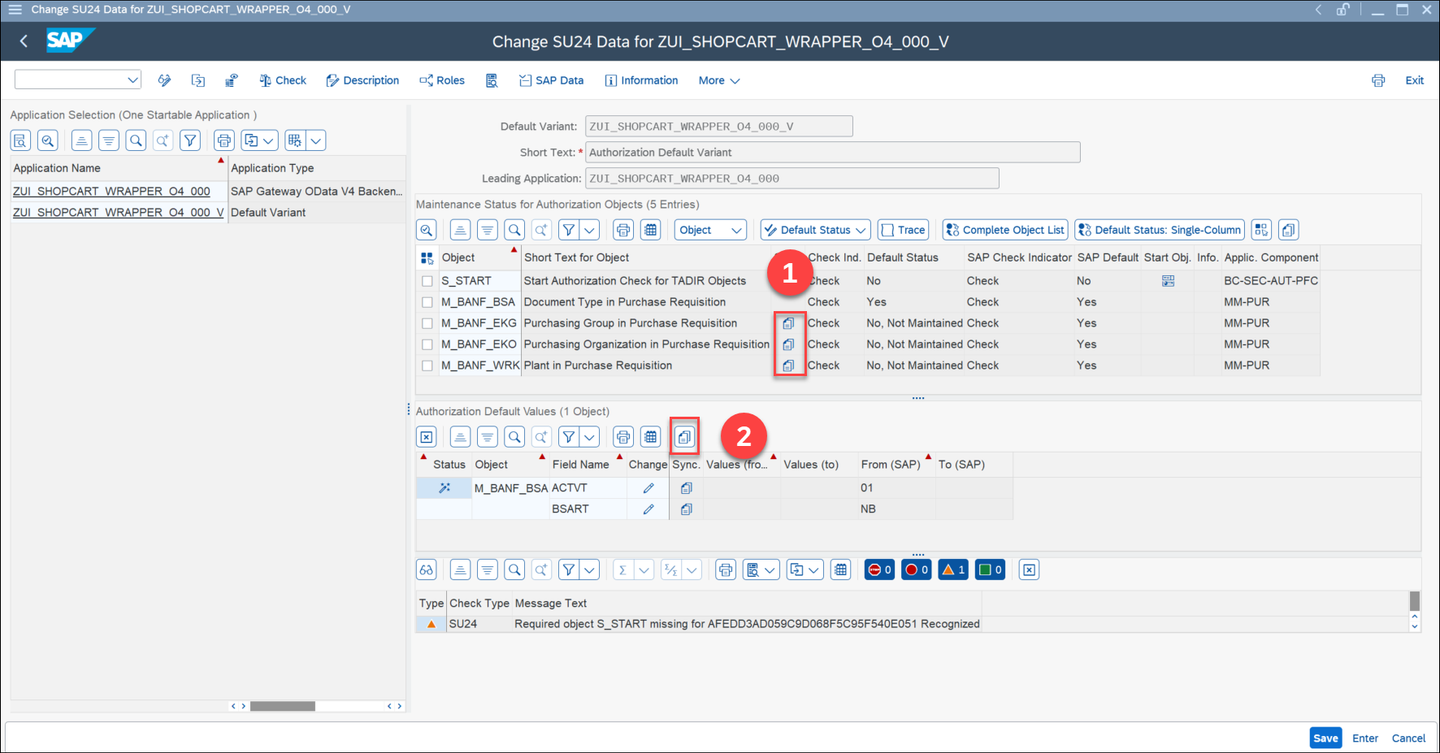Sort ascending in Application Selection toolbar
The height and width of the screenshot is (753, 1440).
click(x=82, y=141)
